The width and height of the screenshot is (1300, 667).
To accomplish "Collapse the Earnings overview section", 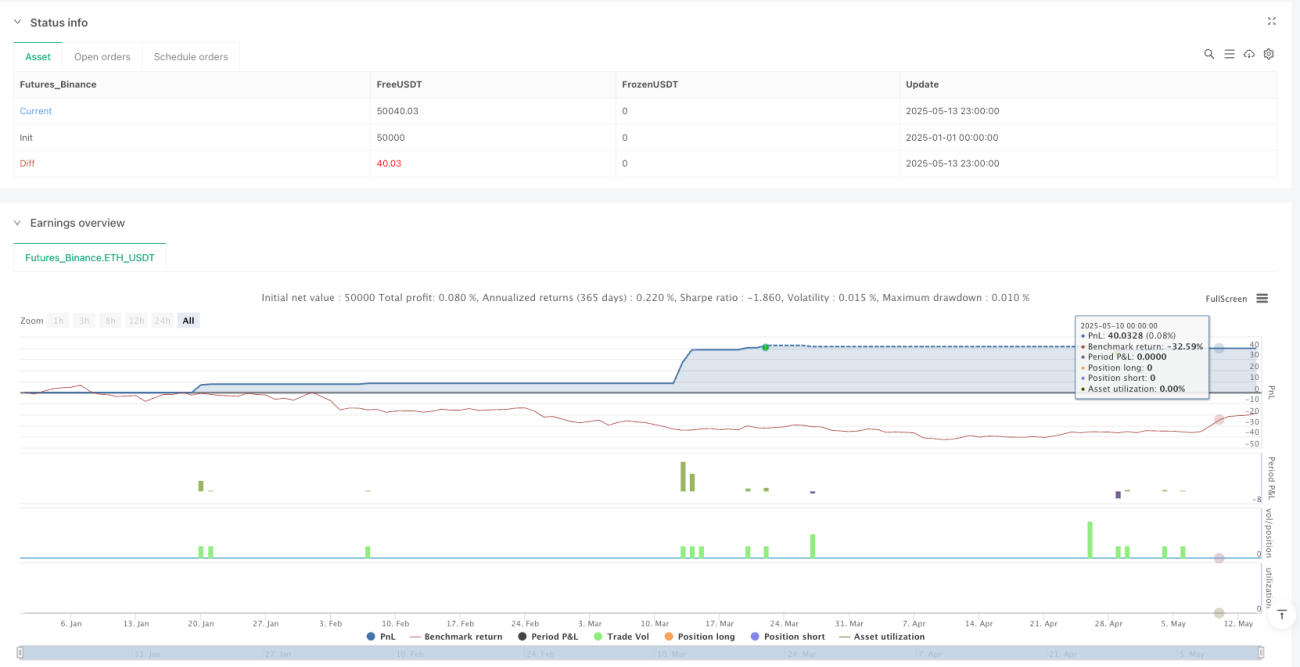I will (17, 223).
